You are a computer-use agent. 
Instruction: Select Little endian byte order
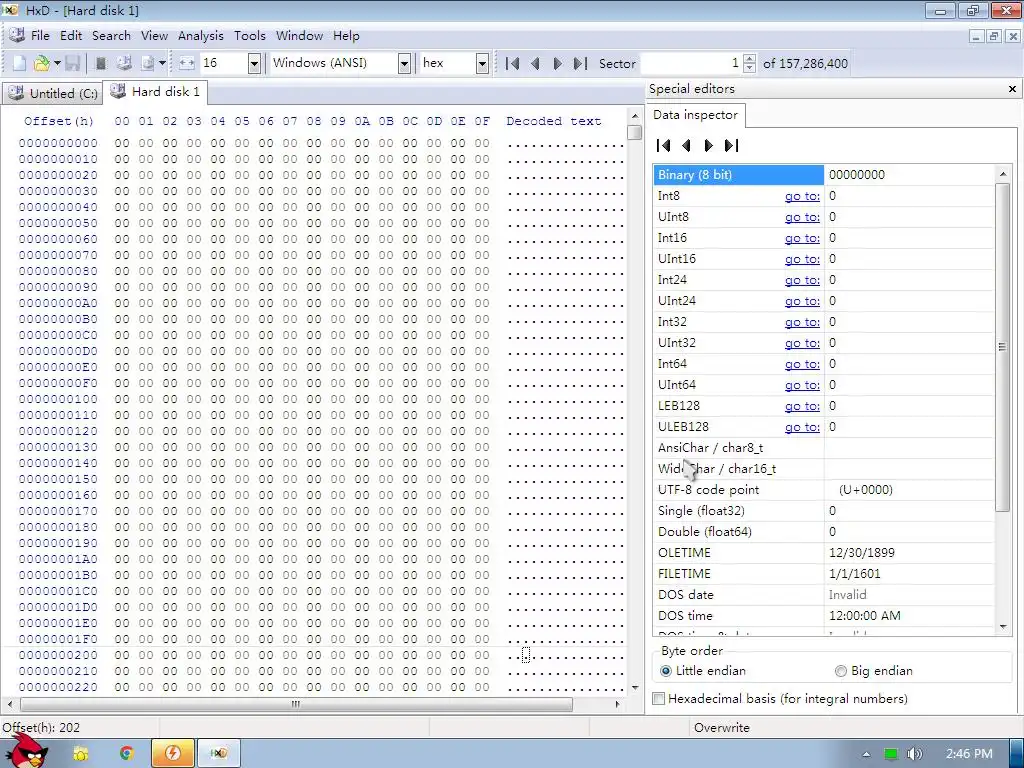(x=703, y=671)
